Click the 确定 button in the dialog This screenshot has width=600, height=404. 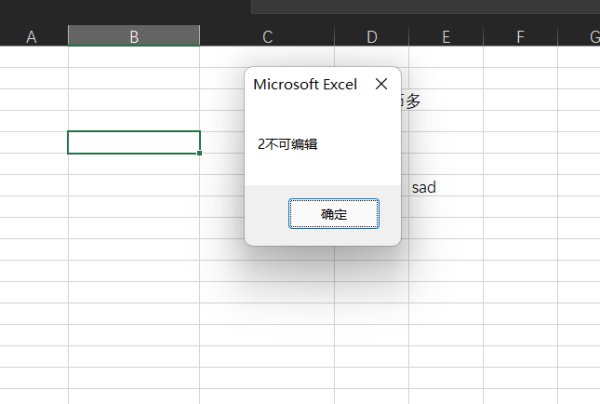pyautogui.click(x=334, y=213)
